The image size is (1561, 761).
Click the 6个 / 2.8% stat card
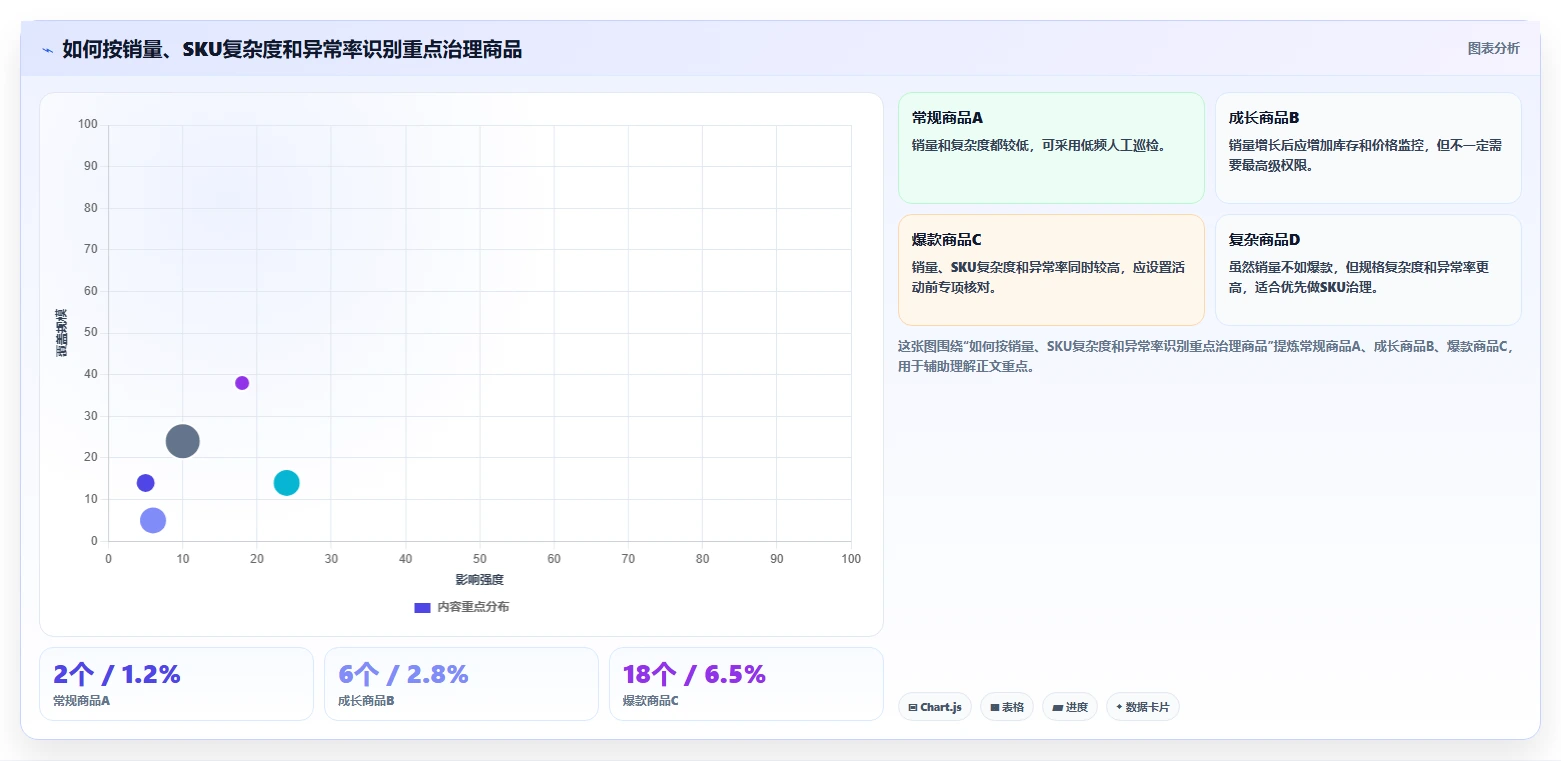(x=461, y=684)
